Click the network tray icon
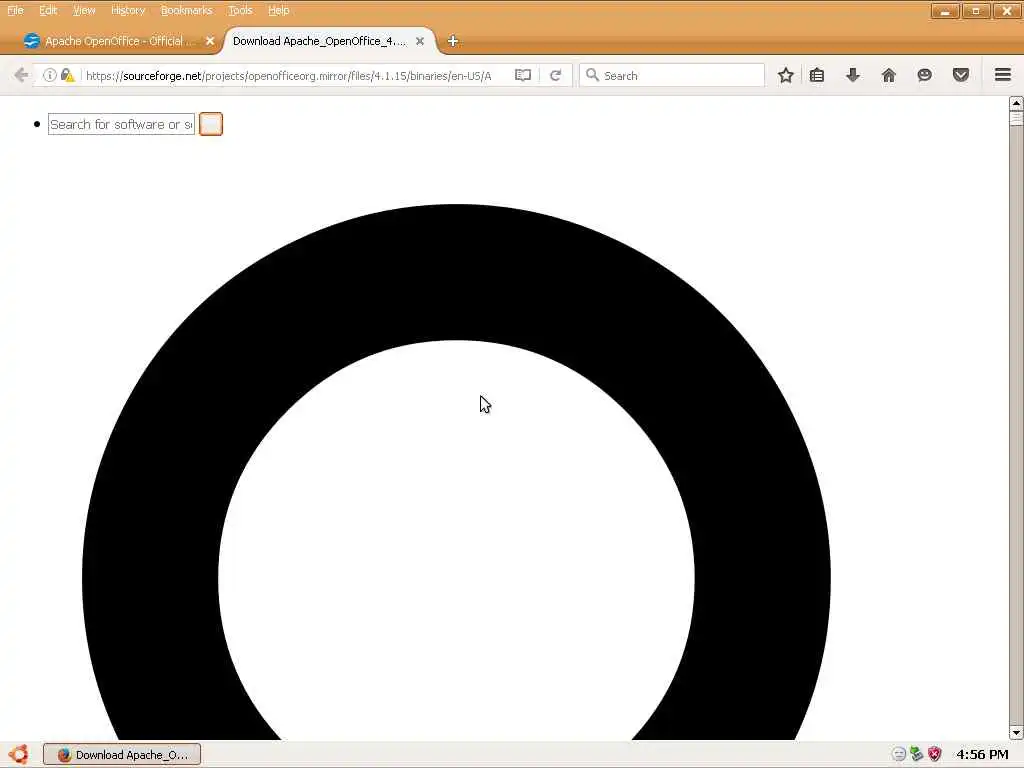1024x768 pixels. (917, 754)
